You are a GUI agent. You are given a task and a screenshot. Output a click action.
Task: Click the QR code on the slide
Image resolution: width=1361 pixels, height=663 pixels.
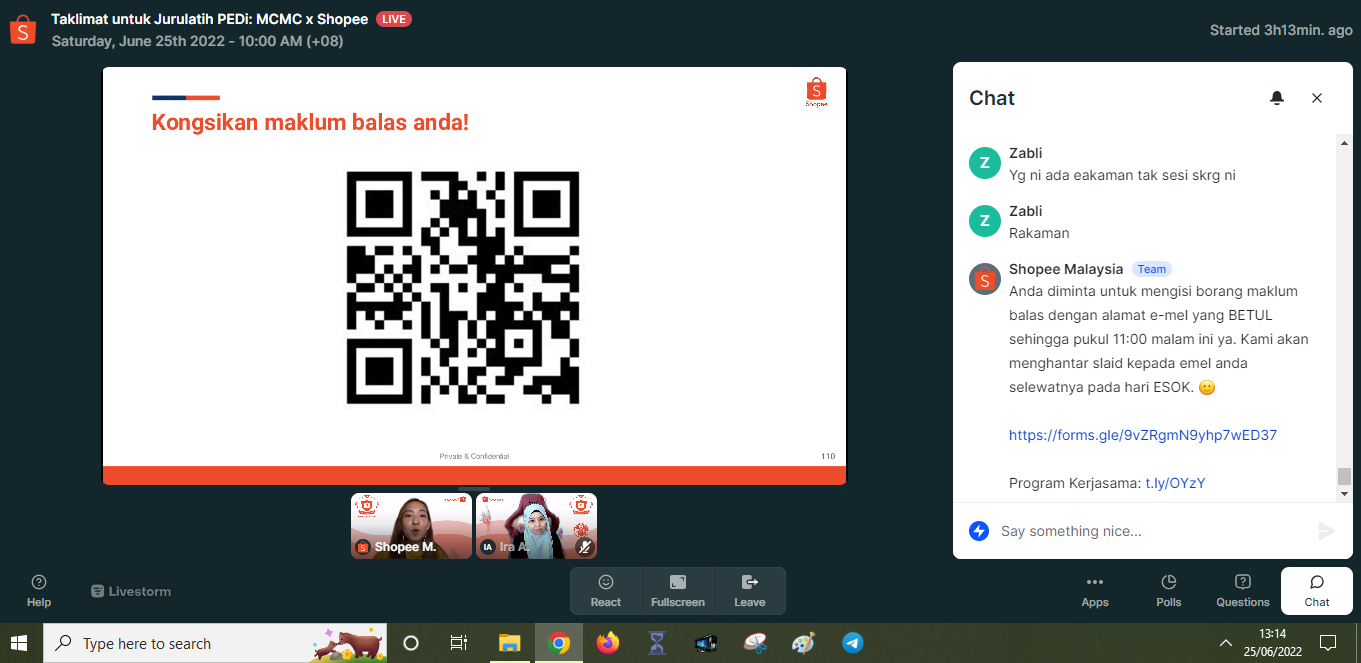pyautogui.click(x=463, y=288)
